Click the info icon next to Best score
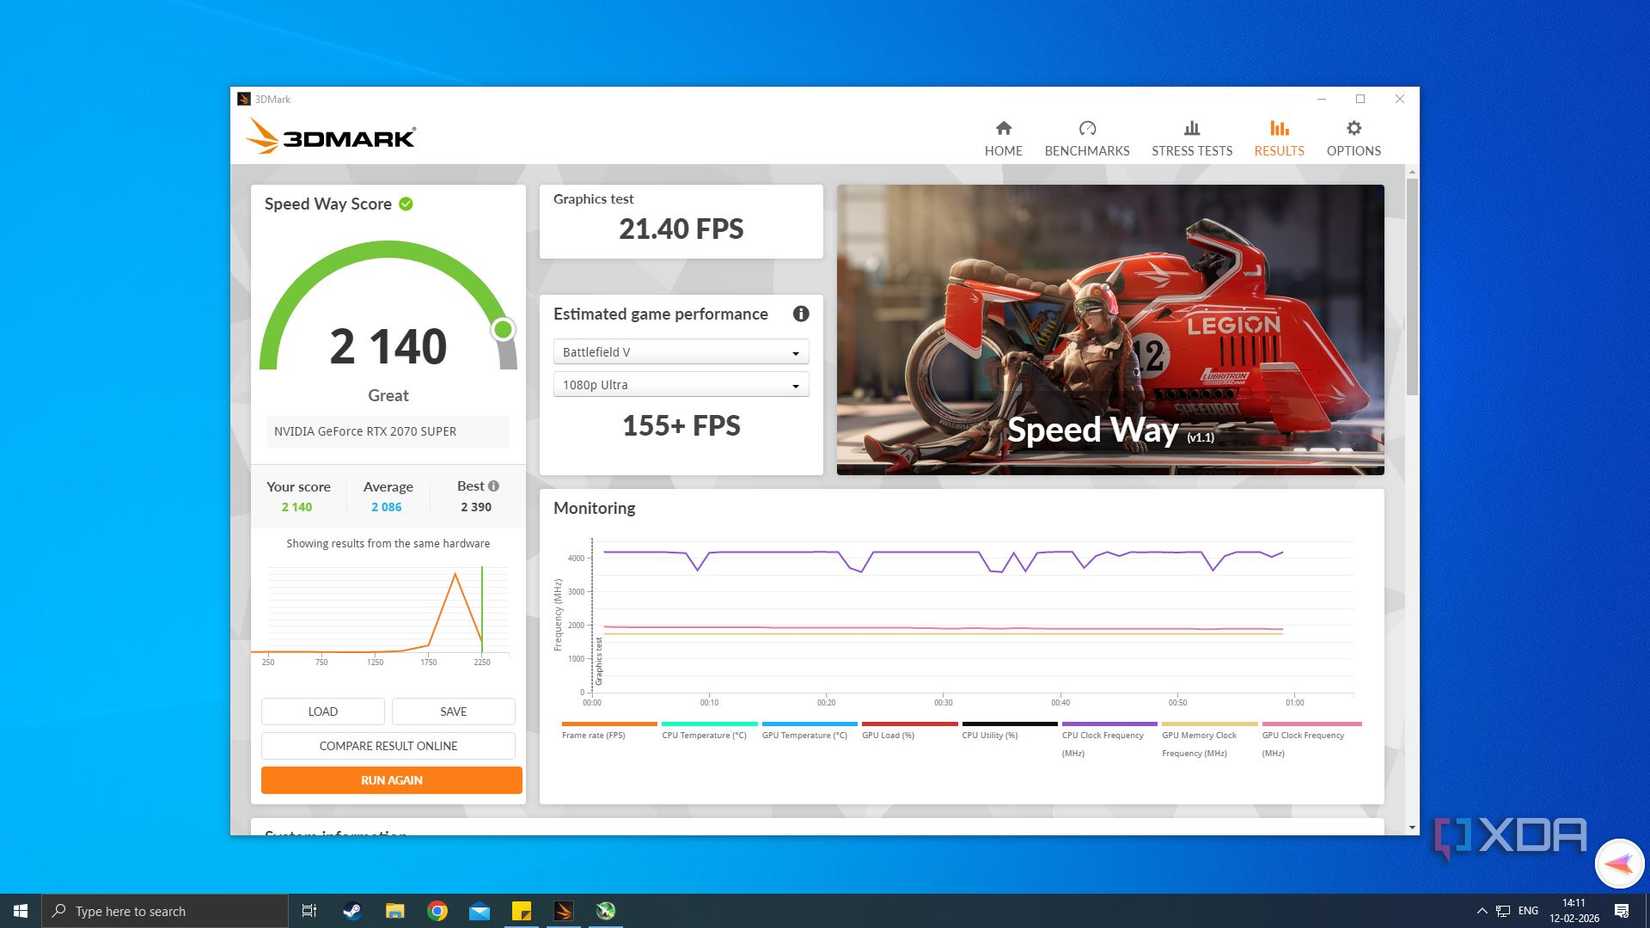The height and width of the screenshot is (928, 1650). pyautogui.click(x=494, y=486)
